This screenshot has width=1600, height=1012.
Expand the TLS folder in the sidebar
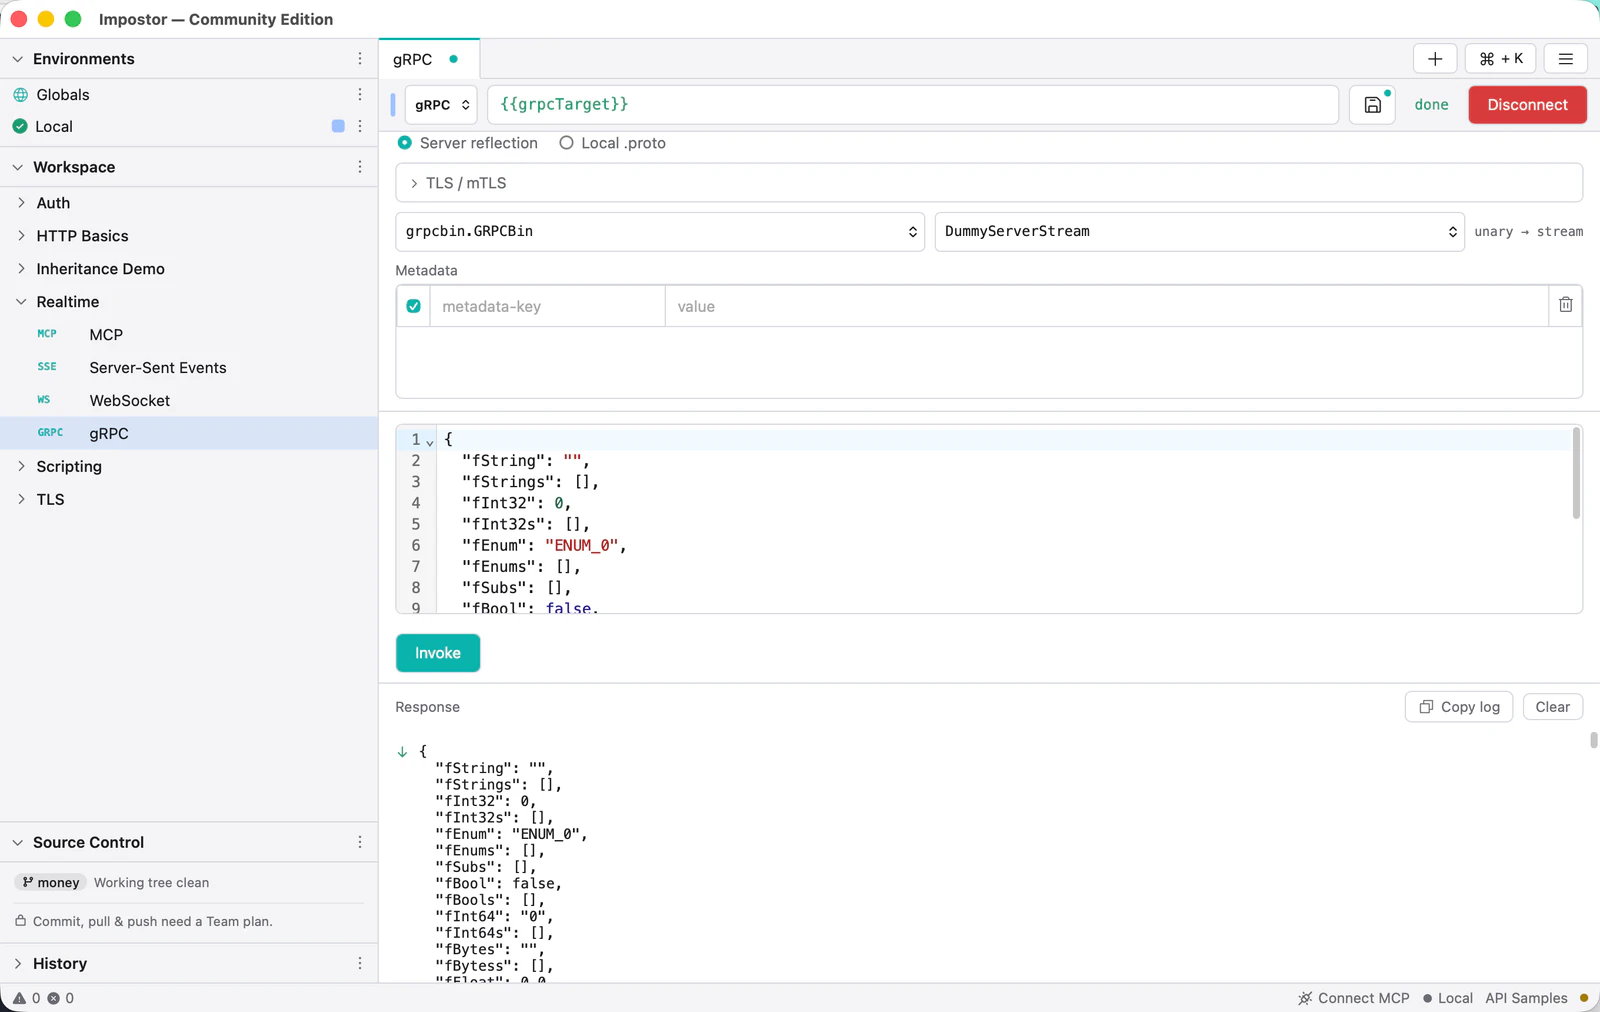pyautogui.click(x=21, y=499)
